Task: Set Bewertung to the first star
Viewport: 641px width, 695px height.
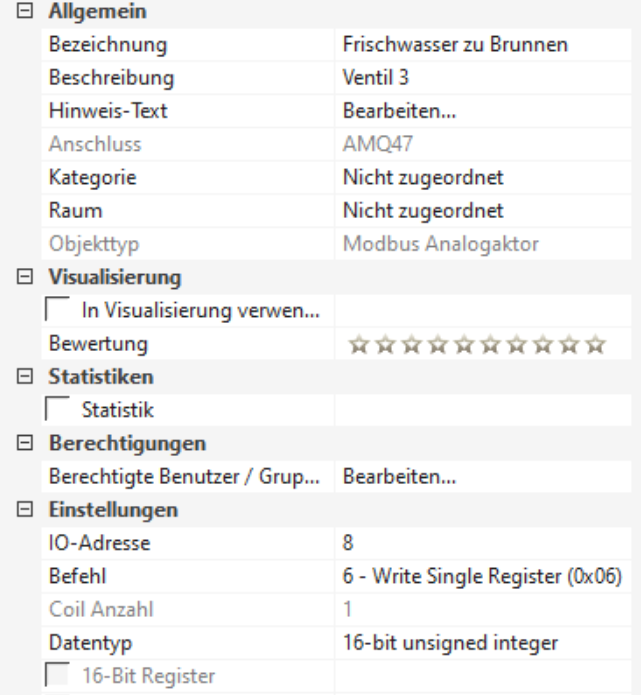Action: tap(357, 345)
